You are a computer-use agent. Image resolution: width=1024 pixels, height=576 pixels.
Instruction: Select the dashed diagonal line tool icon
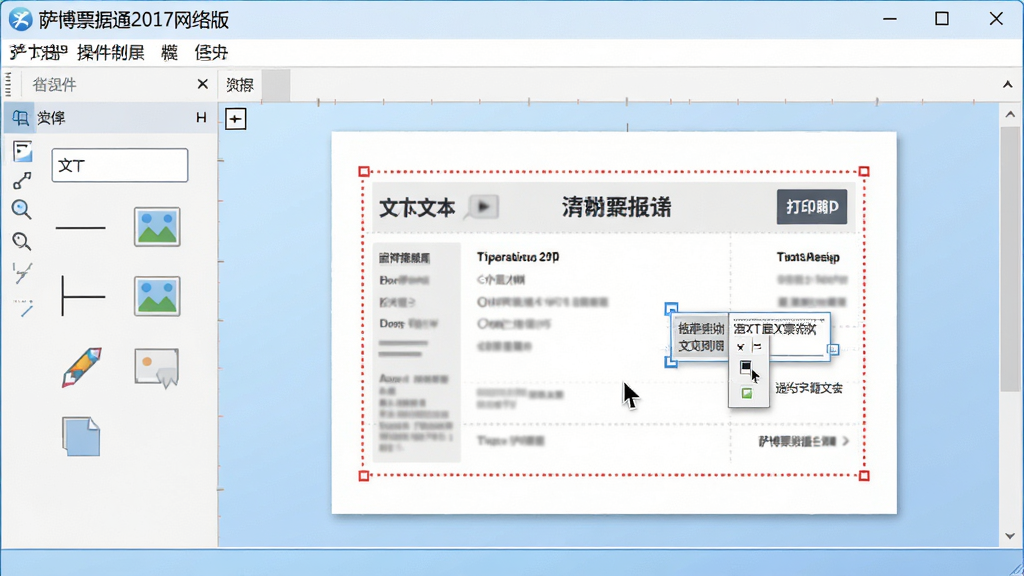click(x=23, y=308)
